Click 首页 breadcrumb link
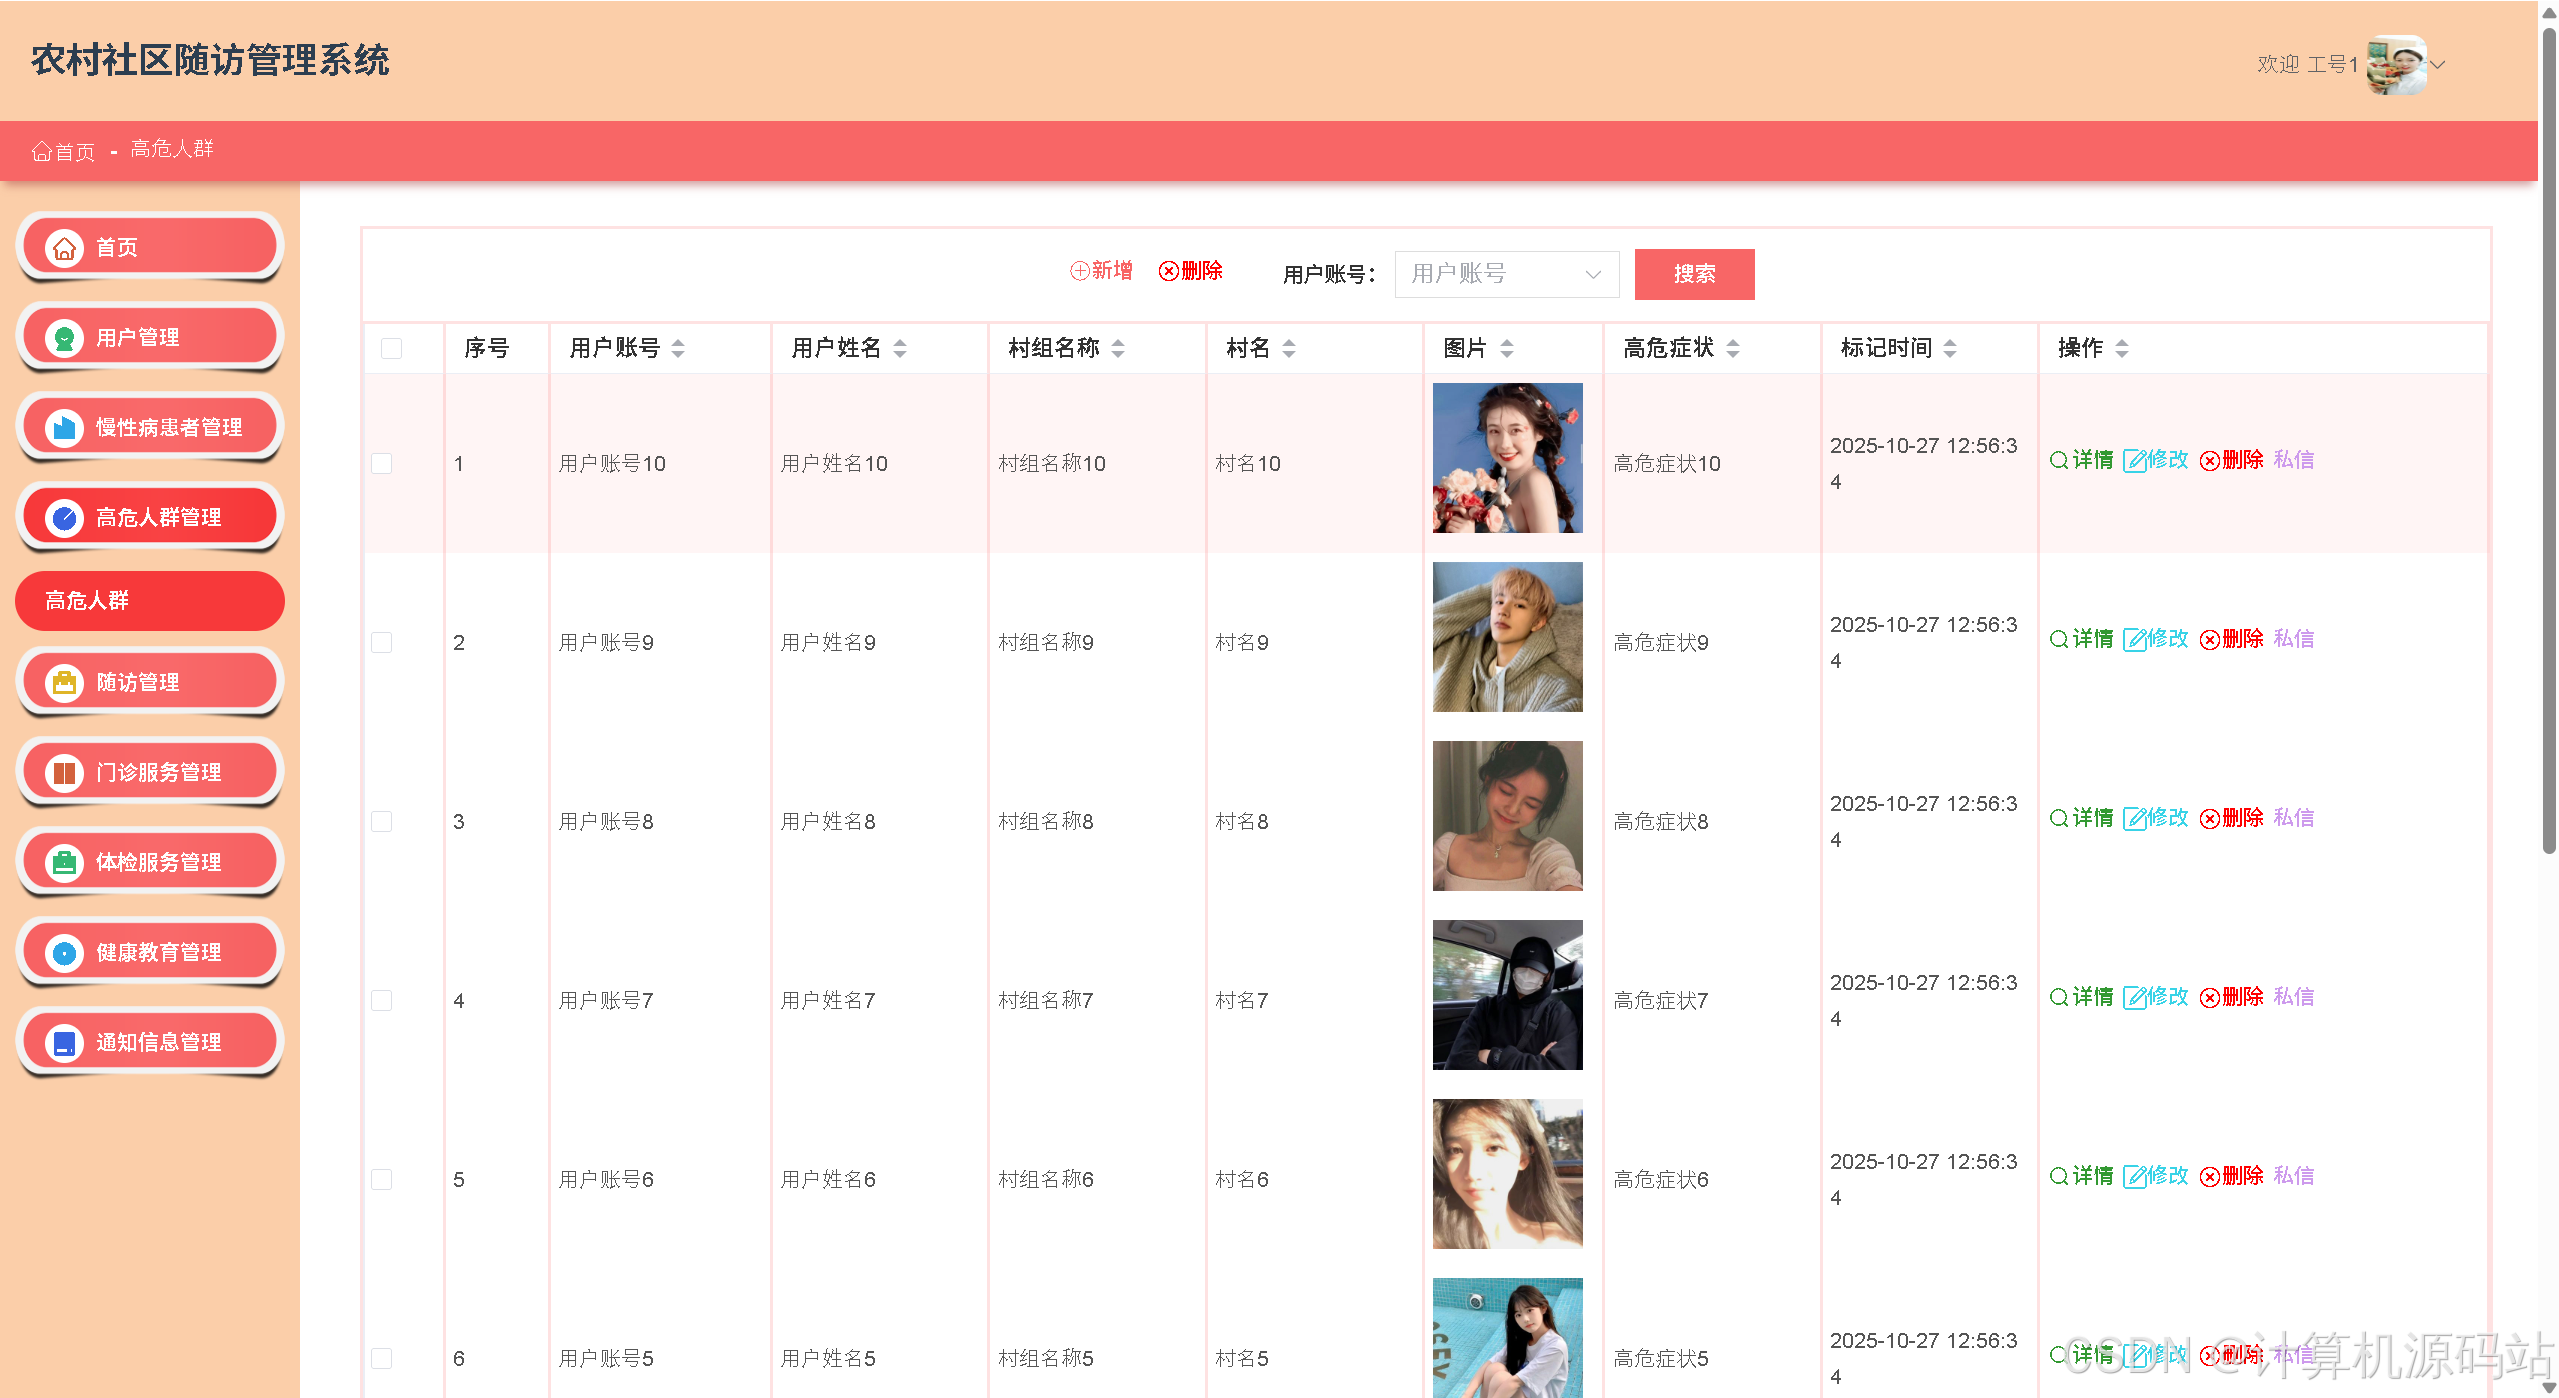This screenshot has width=2559, height=1398. (64, 151)
